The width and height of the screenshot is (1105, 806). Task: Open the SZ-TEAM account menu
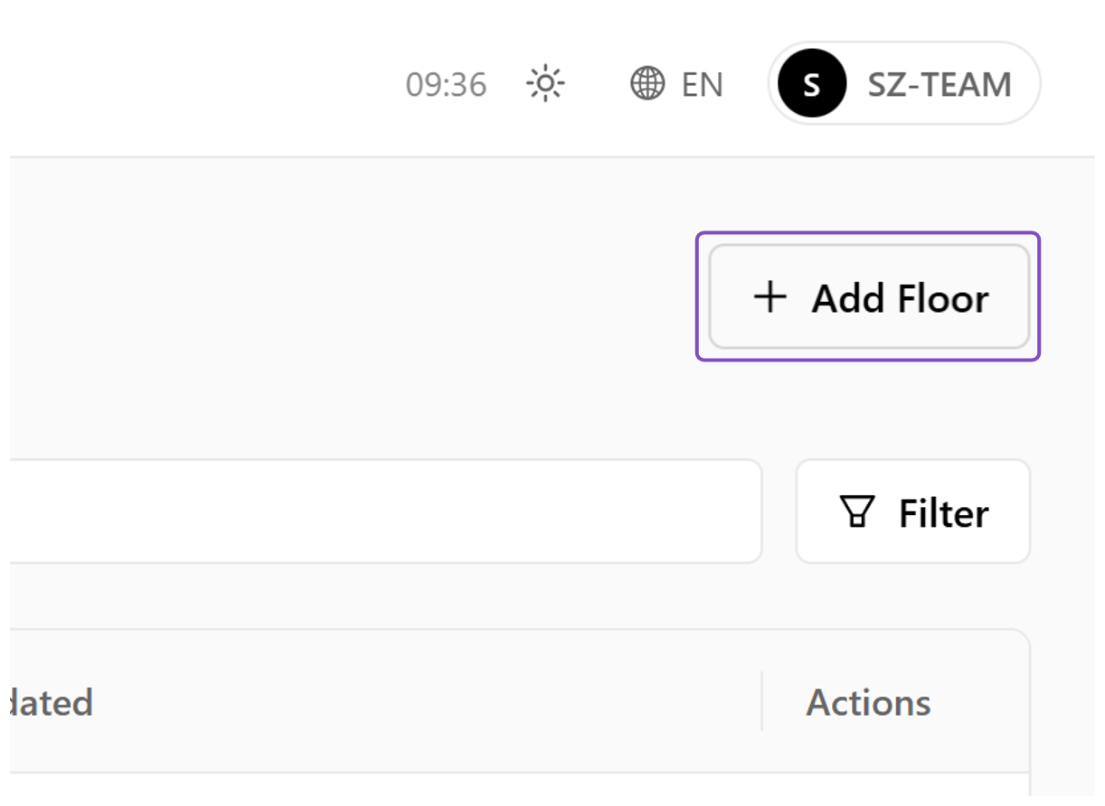[x=904, y=83]
